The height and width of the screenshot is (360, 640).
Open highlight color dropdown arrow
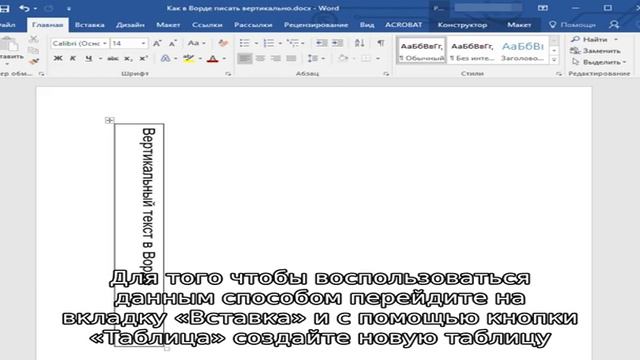[200, 59]
